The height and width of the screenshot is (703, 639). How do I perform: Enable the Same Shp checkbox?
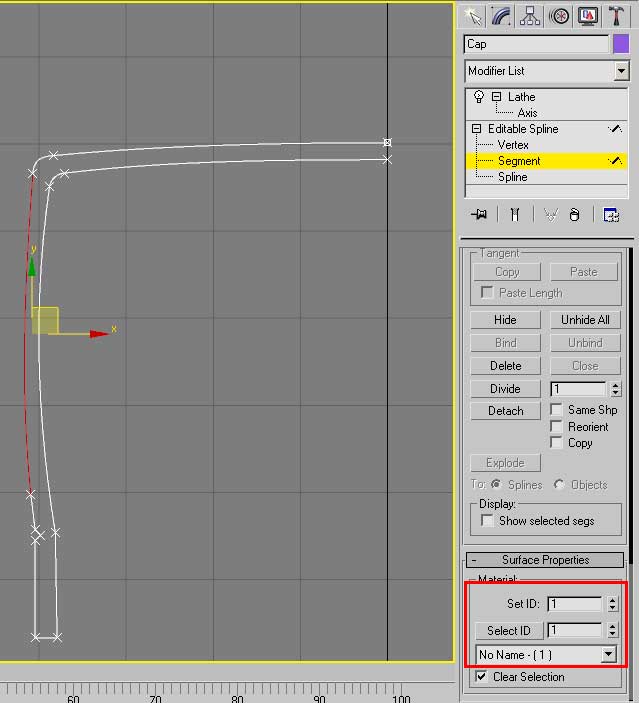point(557,410)
